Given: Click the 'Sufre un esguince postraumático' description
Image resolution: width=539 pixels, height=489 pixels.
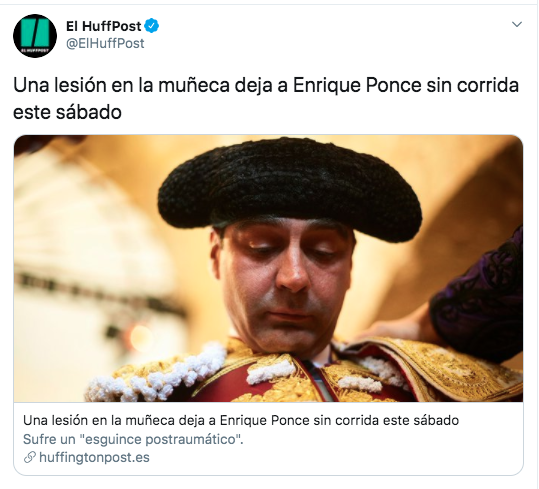Looking at the screenshot, I should click(133, 439).
